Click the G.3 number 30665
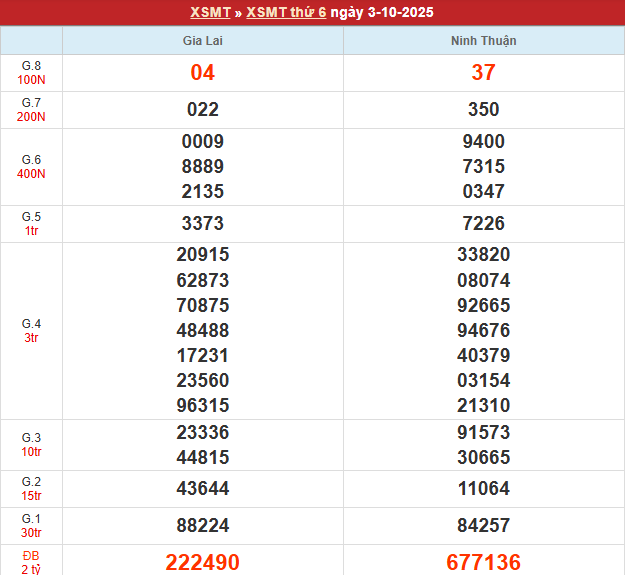The image size is (625, 575). click(484, 458)
